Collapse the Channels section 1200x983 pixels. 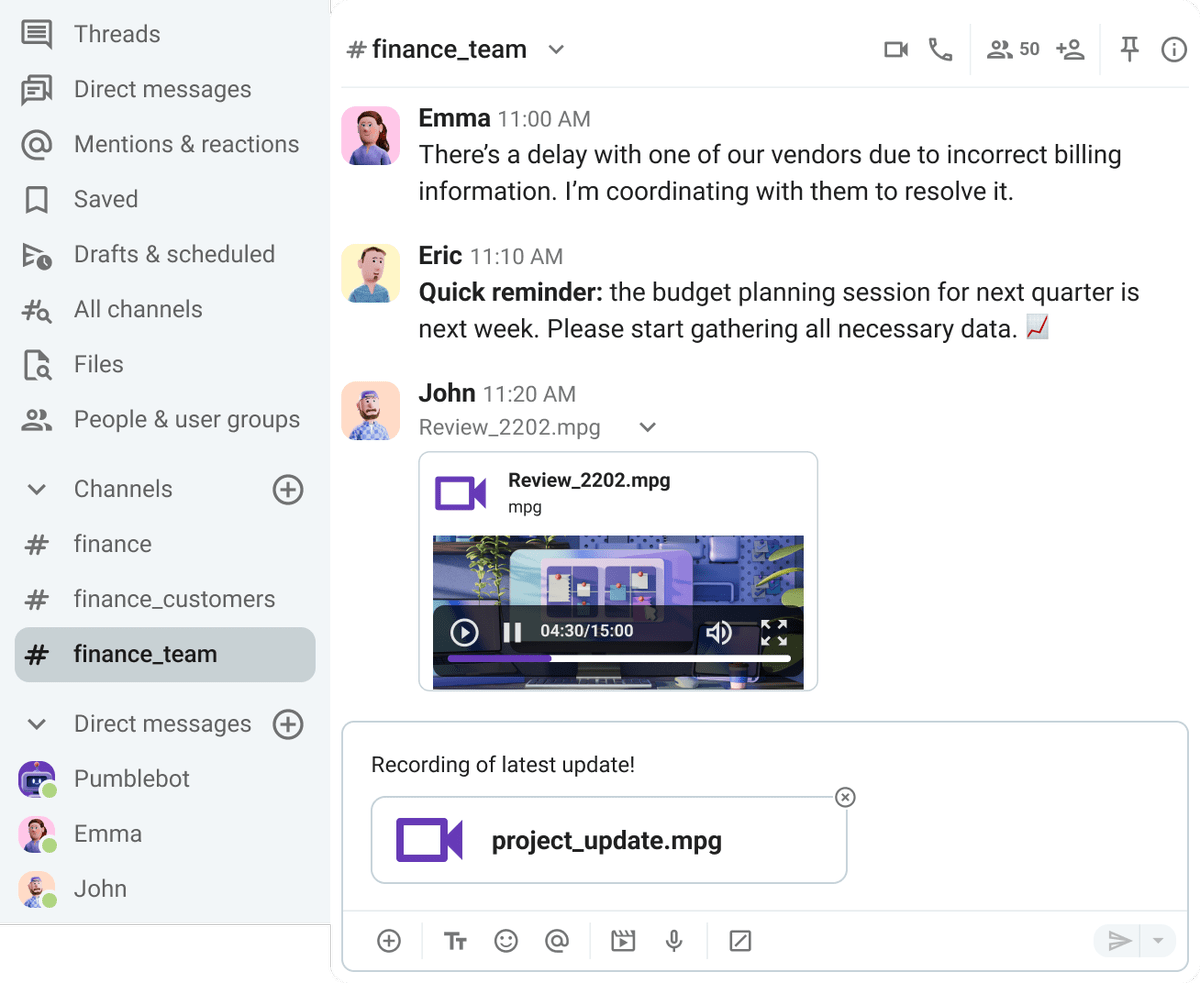click(x=35, y=489)
